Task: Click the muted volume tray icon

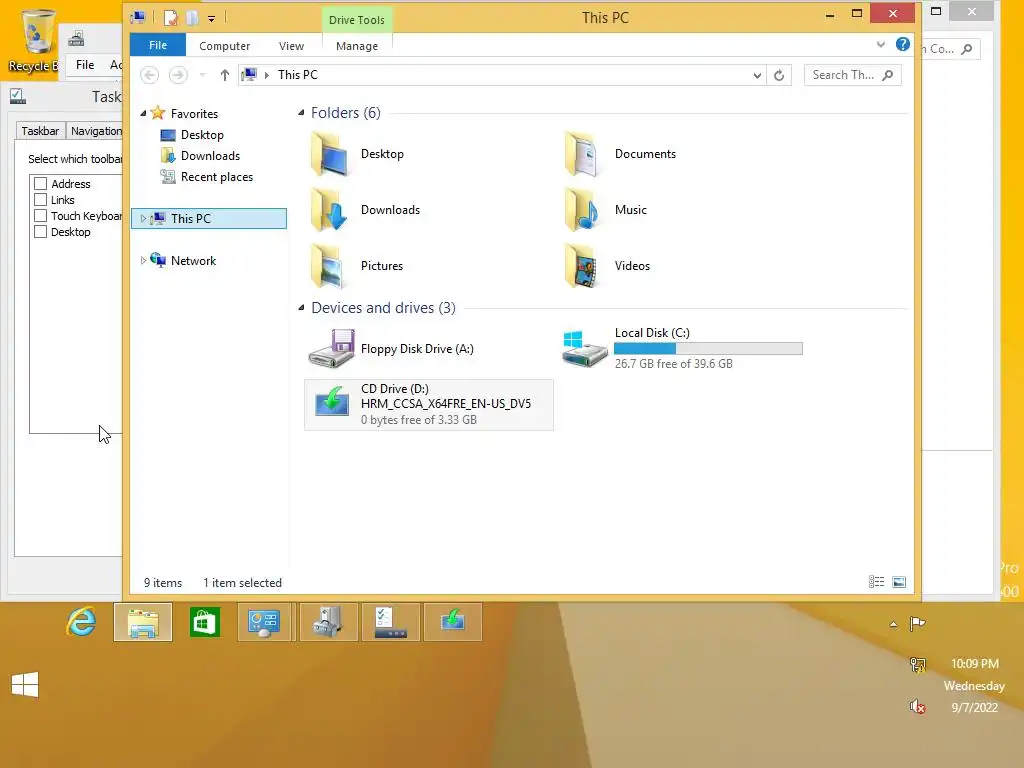Action: click(918, 707)
